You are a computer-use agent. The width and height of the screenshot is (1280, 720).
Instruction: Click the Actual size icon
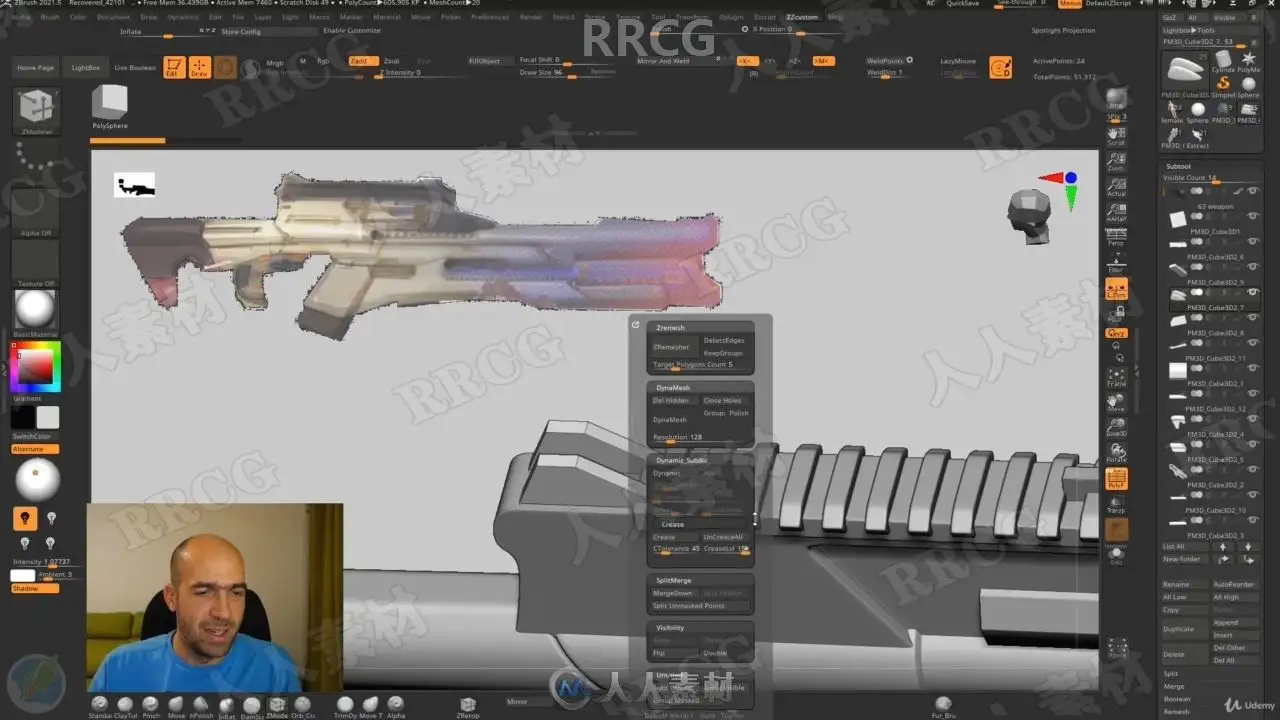[1116, 186]
